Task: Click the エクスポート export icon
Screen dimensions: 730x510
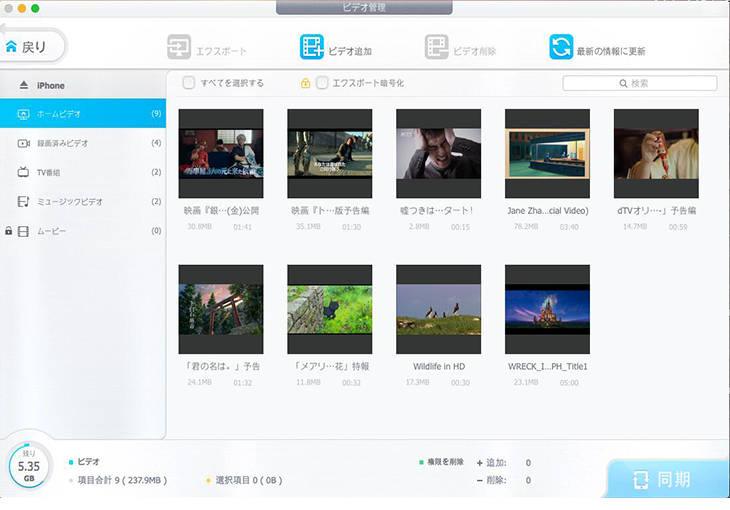Action: tap(179, 48)
